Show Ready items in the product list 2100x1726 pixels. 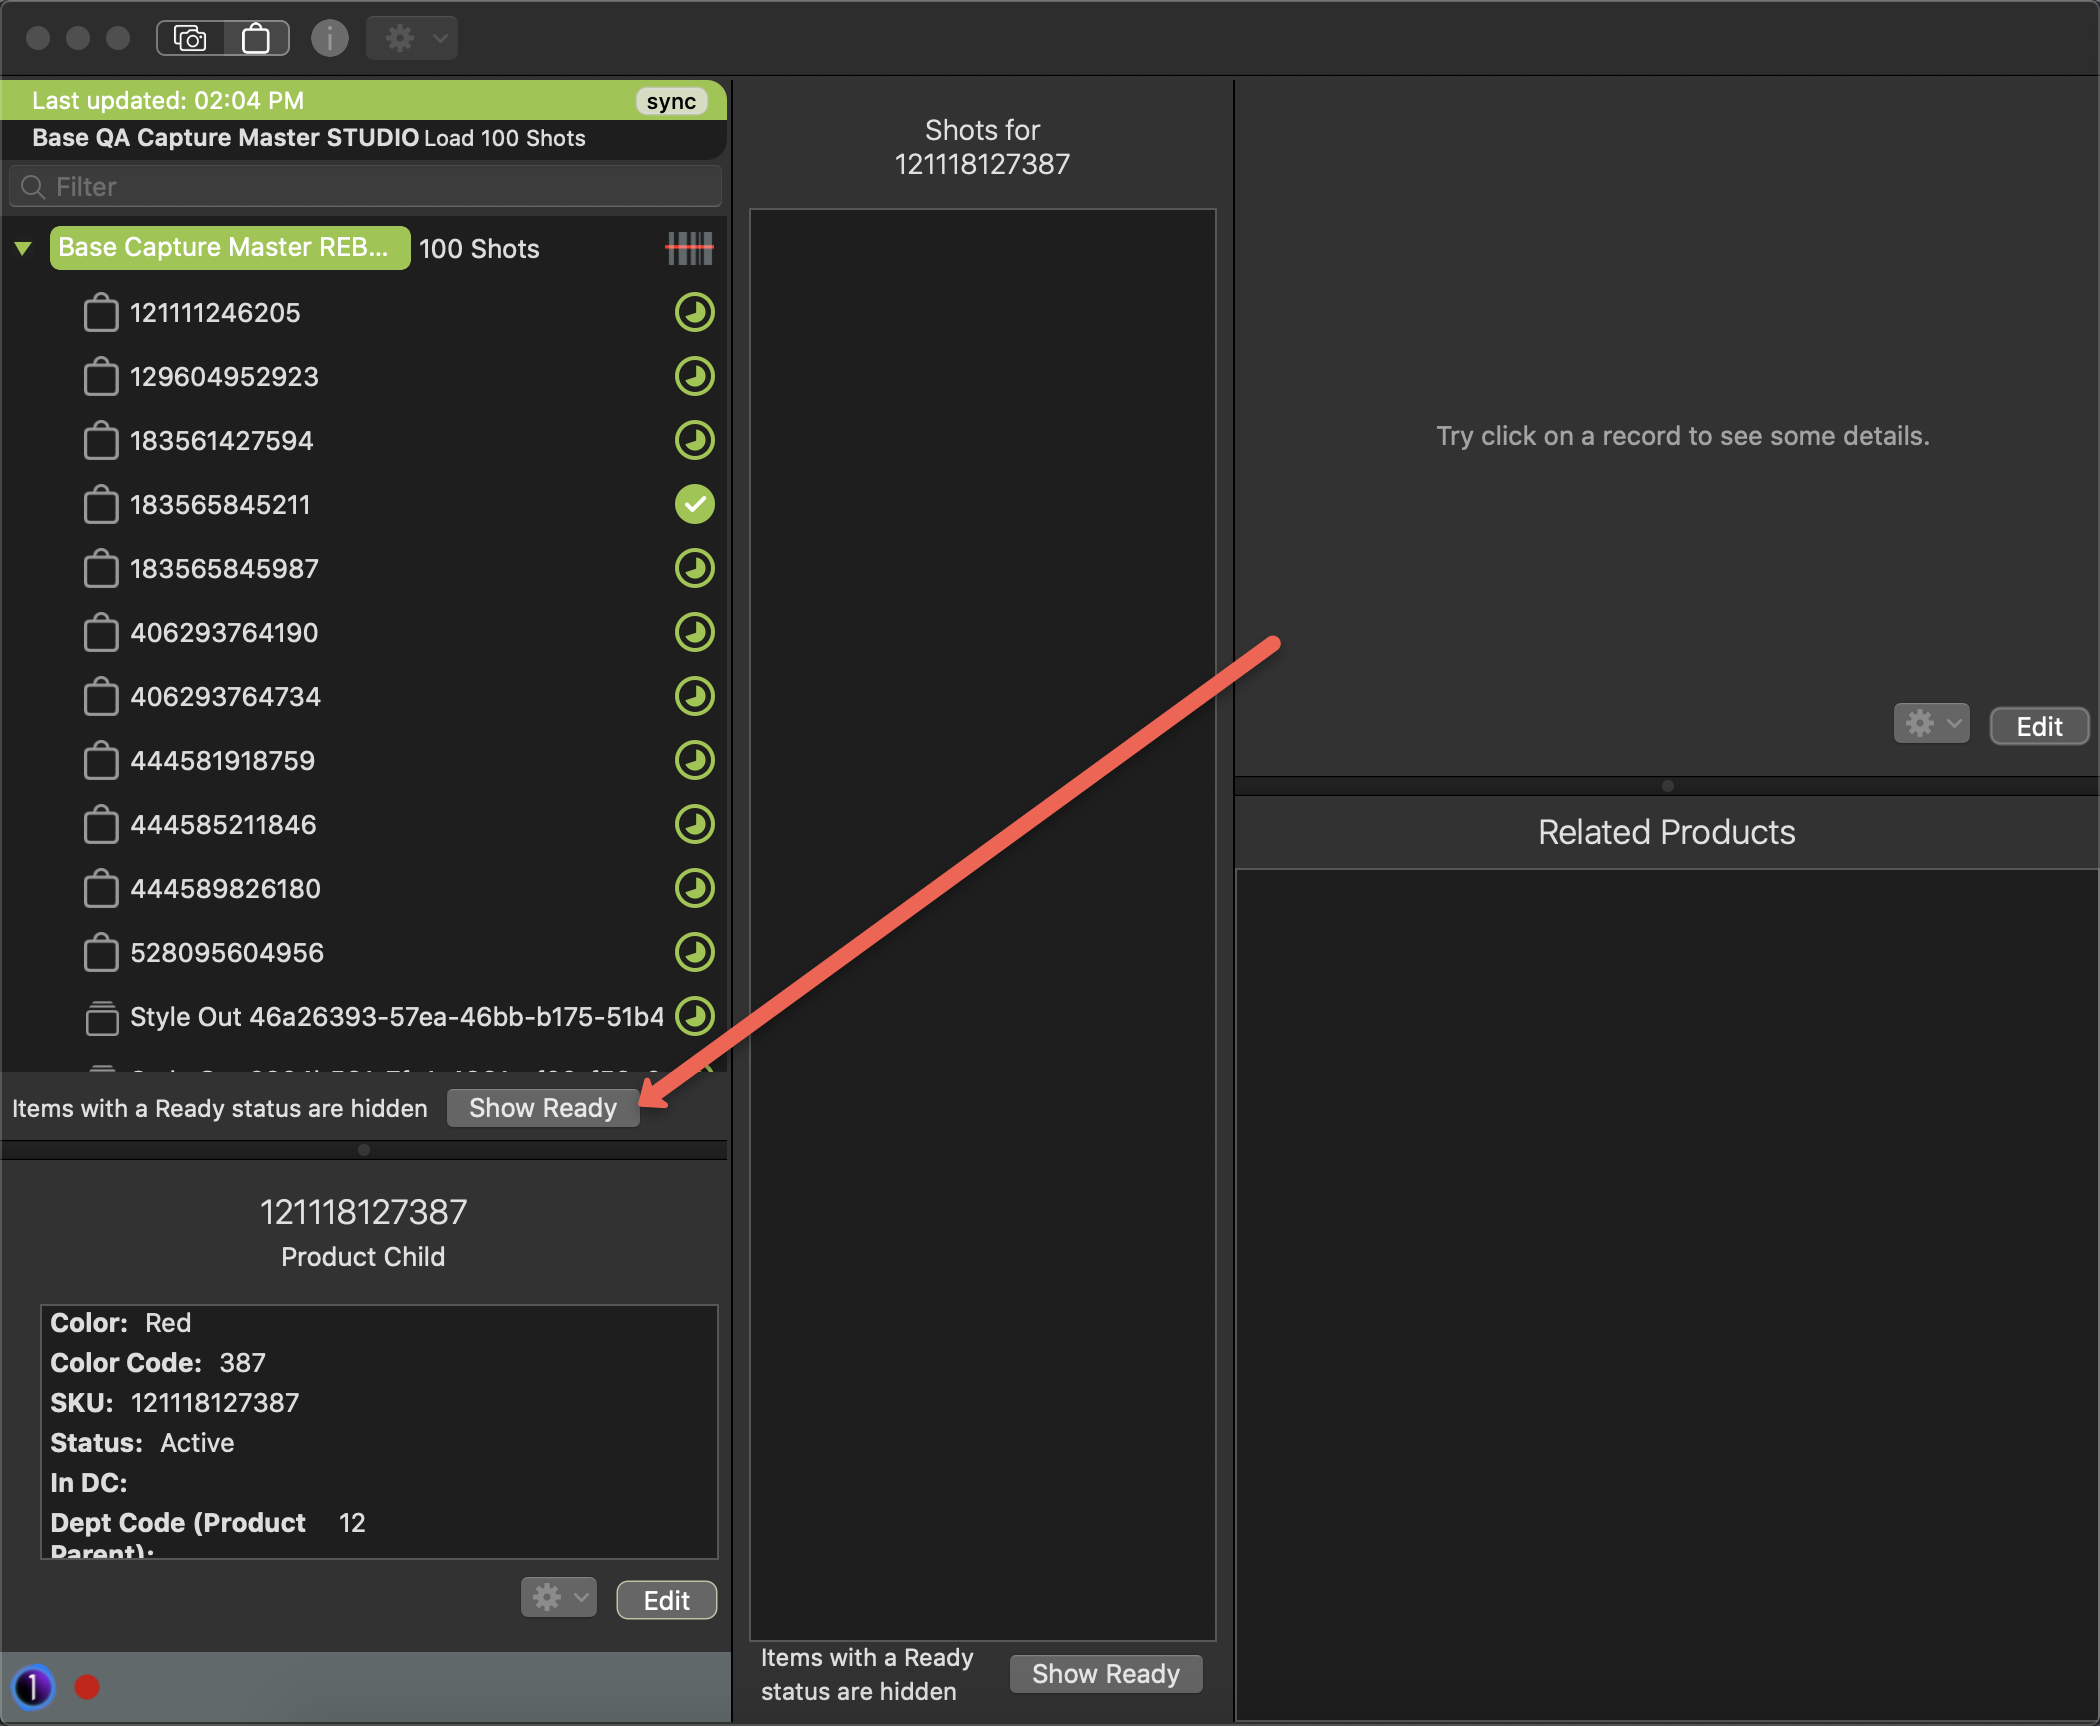[542, 1108]
